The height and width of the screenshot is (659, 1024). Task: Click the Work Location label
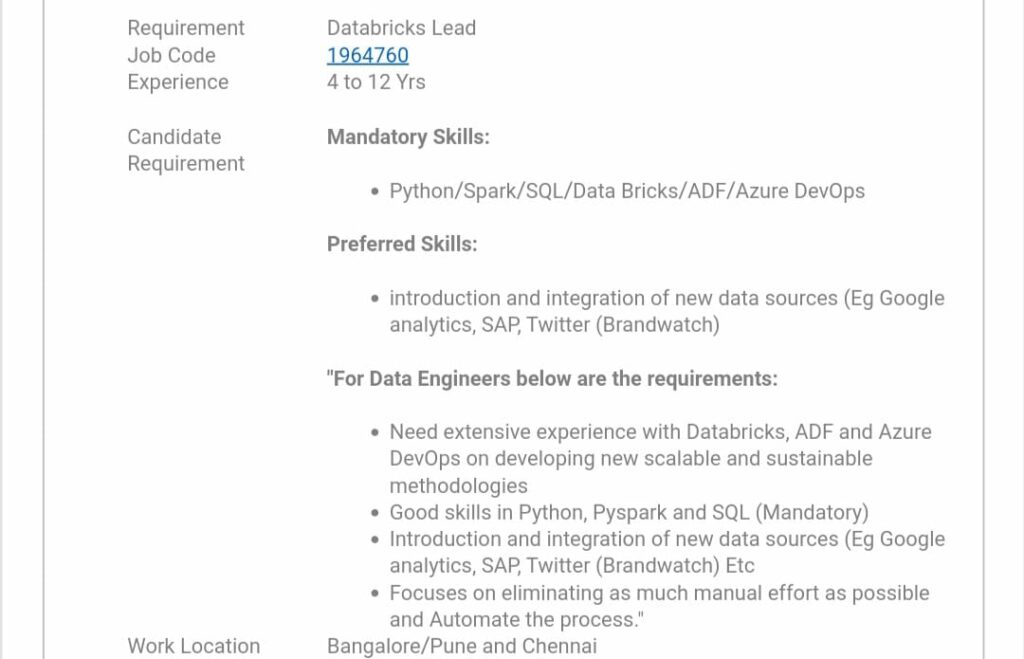[194, 647]
